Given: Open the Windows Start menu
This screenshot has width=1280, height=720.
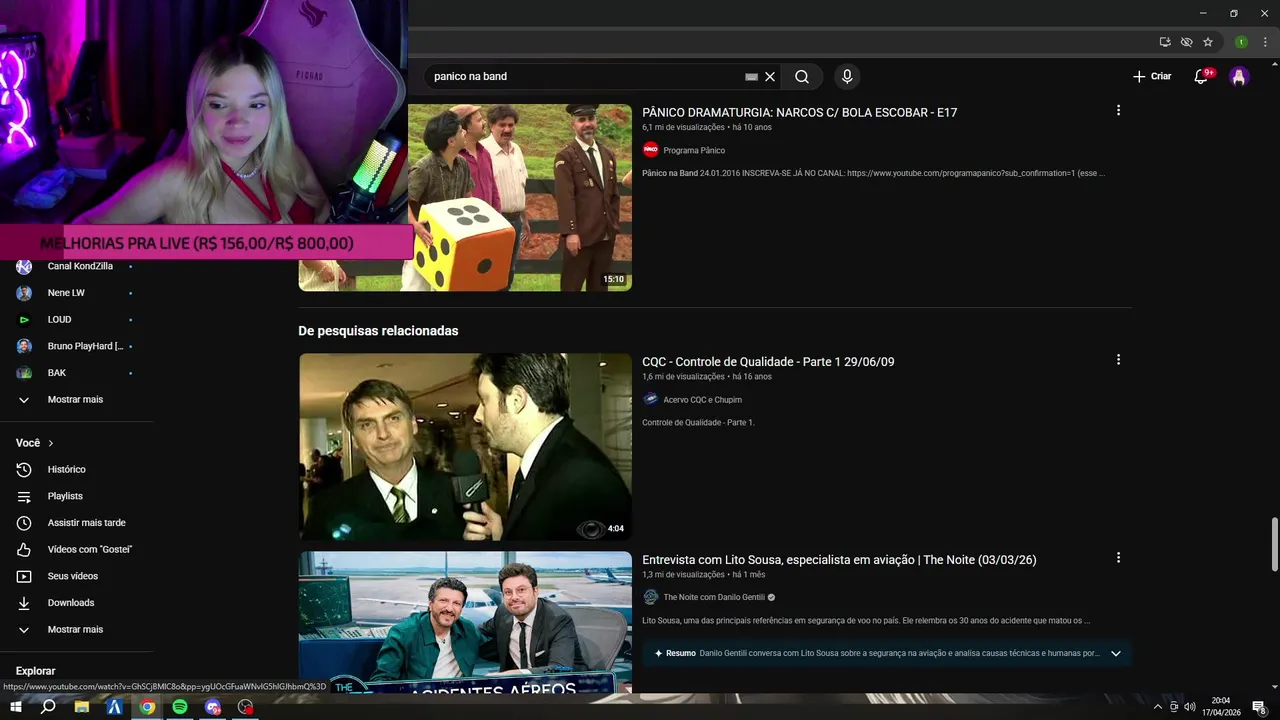Looking at the screenshot, I should (15, 707).
